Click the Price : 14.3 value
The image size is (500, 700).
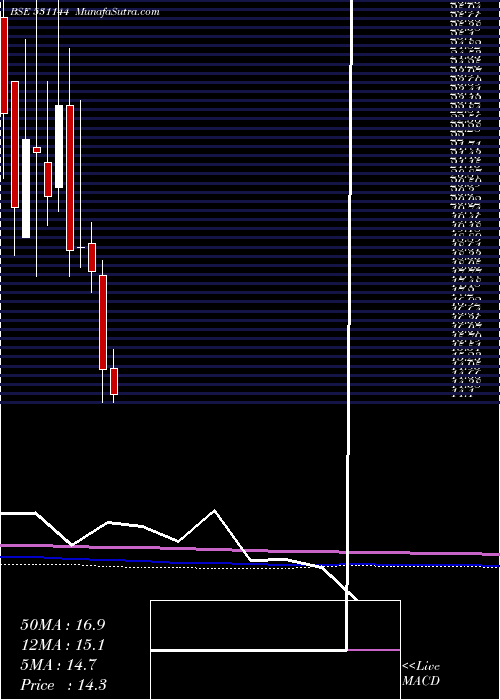[63, 685]
